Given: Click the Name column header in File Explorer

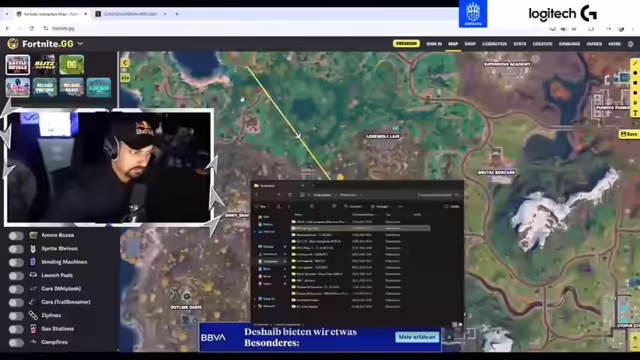Looking at the screenshot, I should pyautogui.click(x=298, y=215).
